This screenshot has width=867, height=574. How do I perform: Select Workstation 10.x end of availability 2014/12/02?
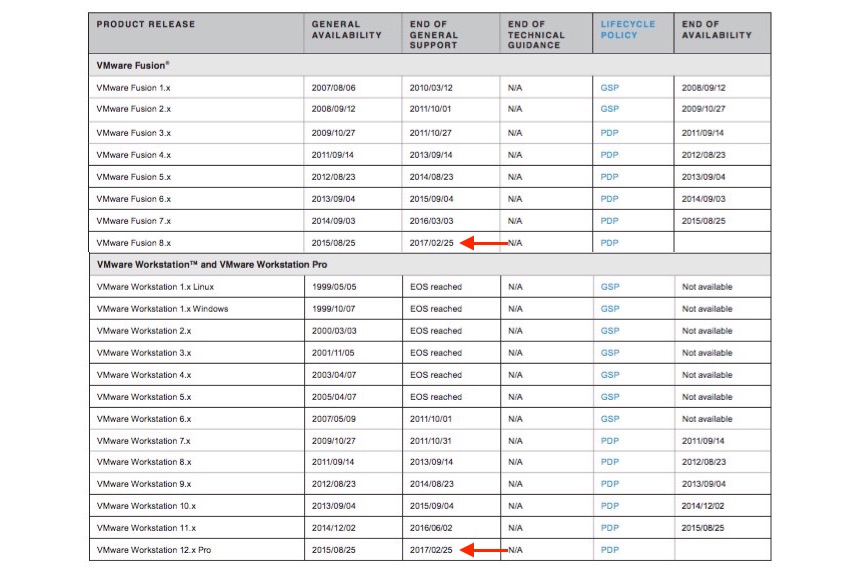pyautogui.click(x=703, y=506)
